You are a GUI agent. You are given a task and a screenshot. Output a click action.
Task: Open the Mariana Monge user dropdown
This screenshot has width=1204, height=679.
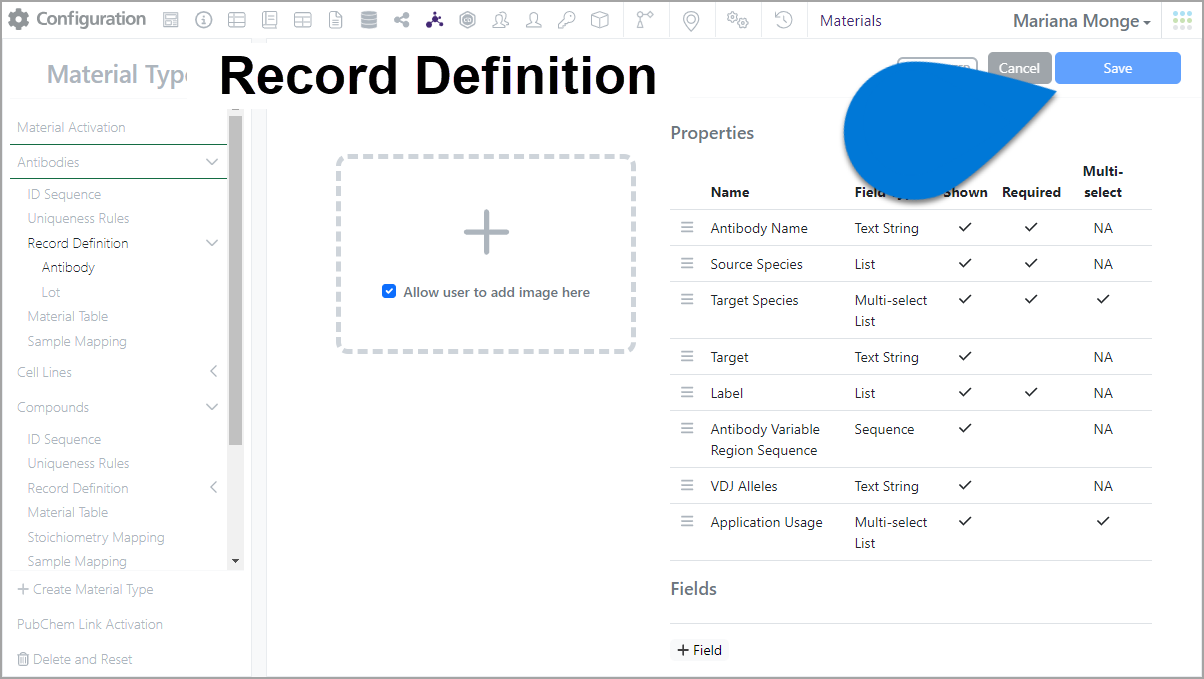[1081, 21]
